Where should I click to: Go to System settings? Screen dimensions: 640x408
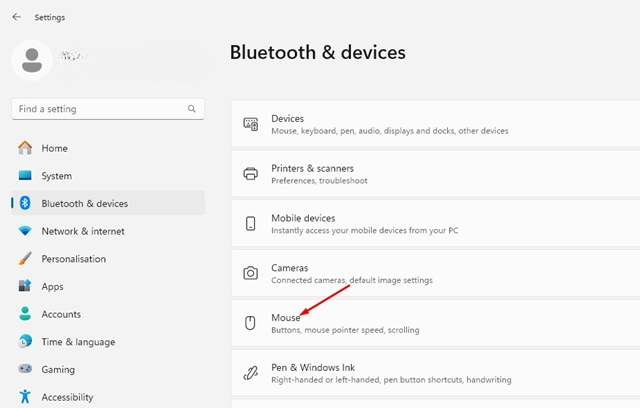coord(108,176)
